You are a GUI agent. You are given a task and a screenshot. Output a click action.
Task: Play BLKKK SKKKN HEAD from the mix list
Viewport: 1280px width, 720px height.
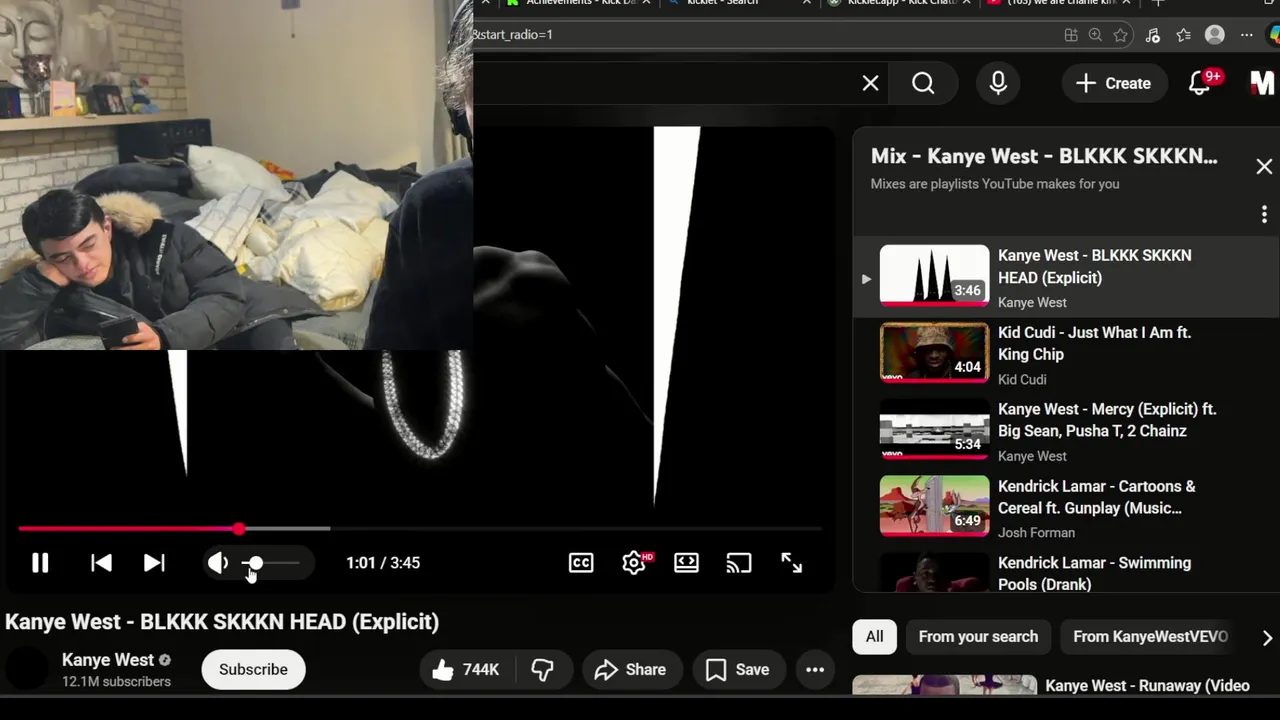point(1065,278)
